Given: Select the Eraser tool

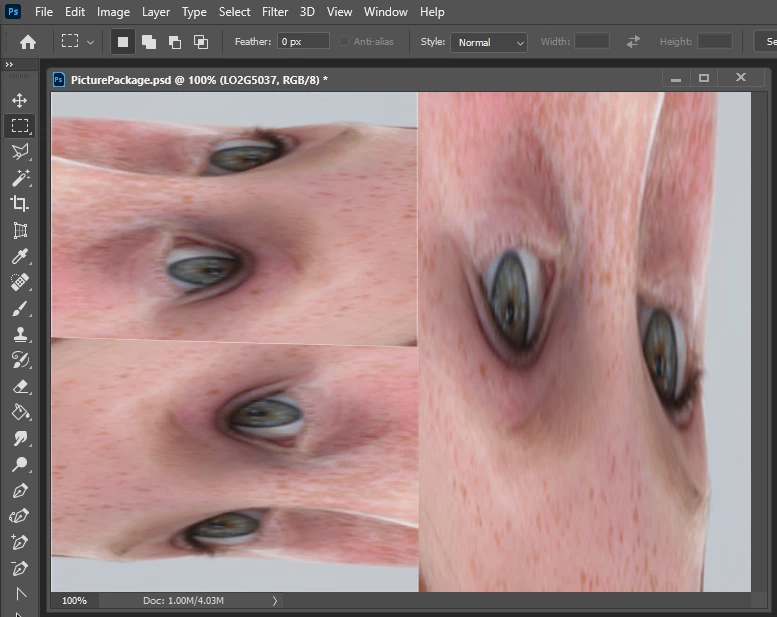Looking at the screenshot, I should (20, 386).
